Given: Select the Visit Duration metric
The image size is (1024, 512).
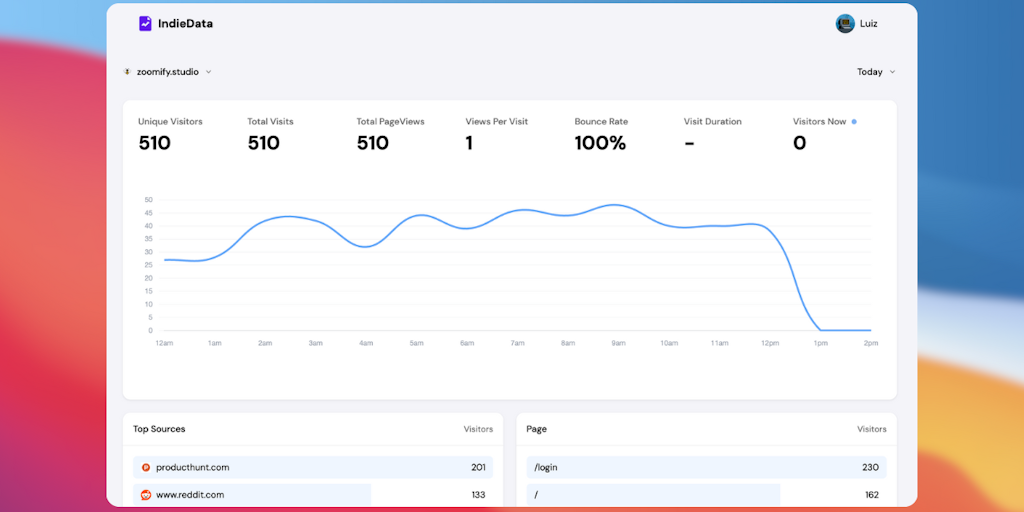Looking at the screenshot, I should 712,135.
